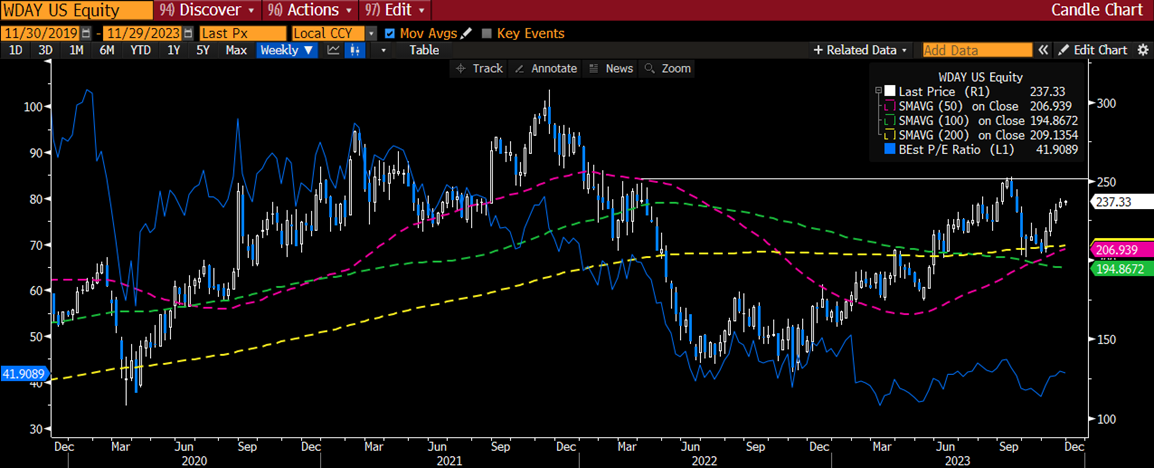Image resolution: width=1154 pixels, height=468 pixels.
Task: Expand the Related Data dropdown
Action: 859,50
